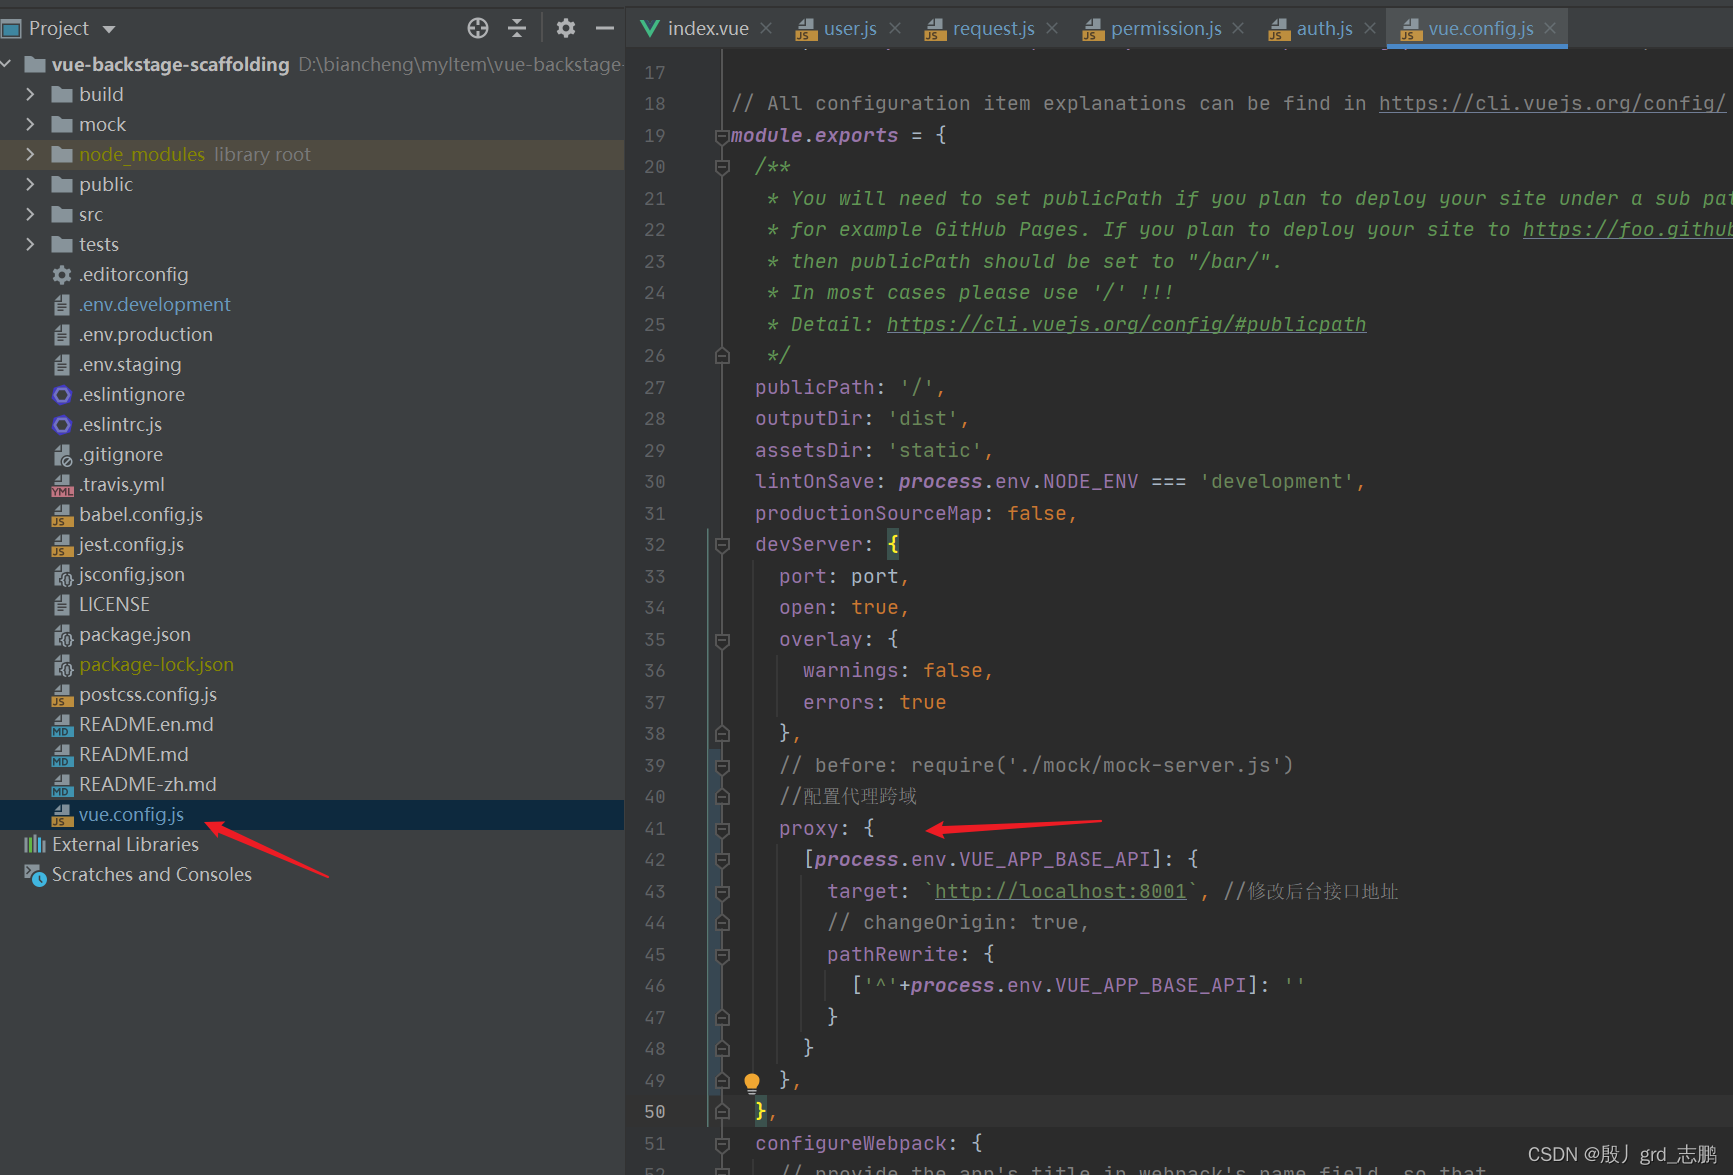This screenshot has height=1175, width=1733.
Task: Fold pathRewrite block at line 45
Action: tap(722, 955)
